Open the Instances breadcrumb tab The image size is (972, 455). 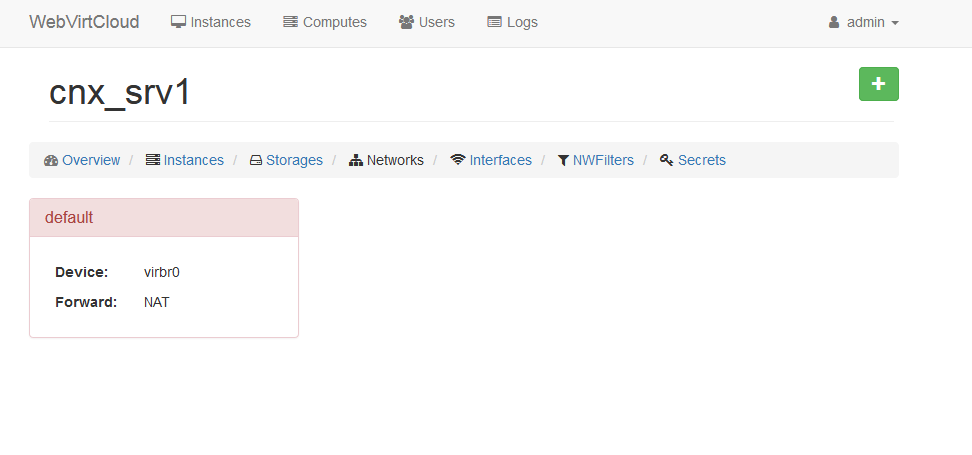tap(193, 160)
